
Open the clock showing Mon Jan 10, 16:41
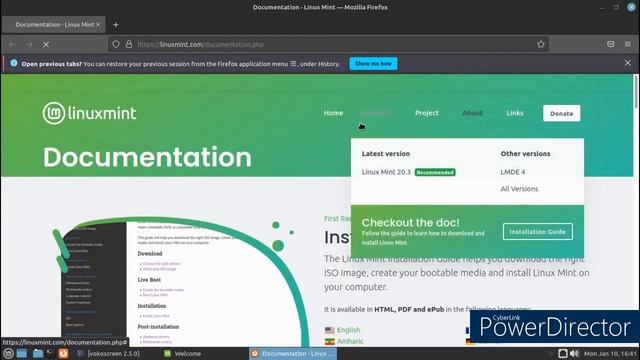[x=610, y=353]
